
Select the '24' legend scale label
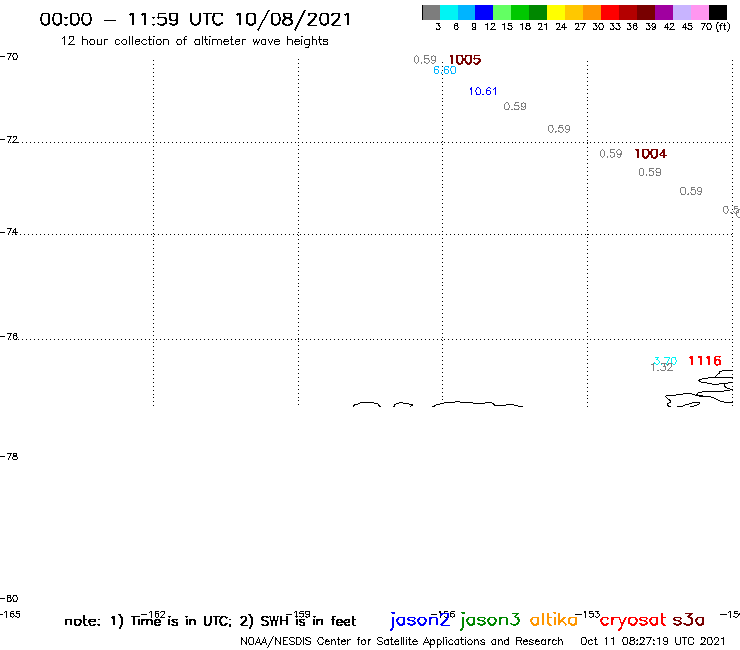[x=561, y=27]
